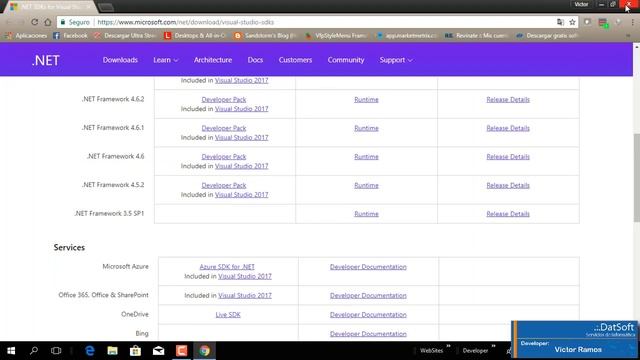This screenshot has width=640, height=360.
Task: Select the Microsoft Azure row label
Action: (x=125, y=267)
